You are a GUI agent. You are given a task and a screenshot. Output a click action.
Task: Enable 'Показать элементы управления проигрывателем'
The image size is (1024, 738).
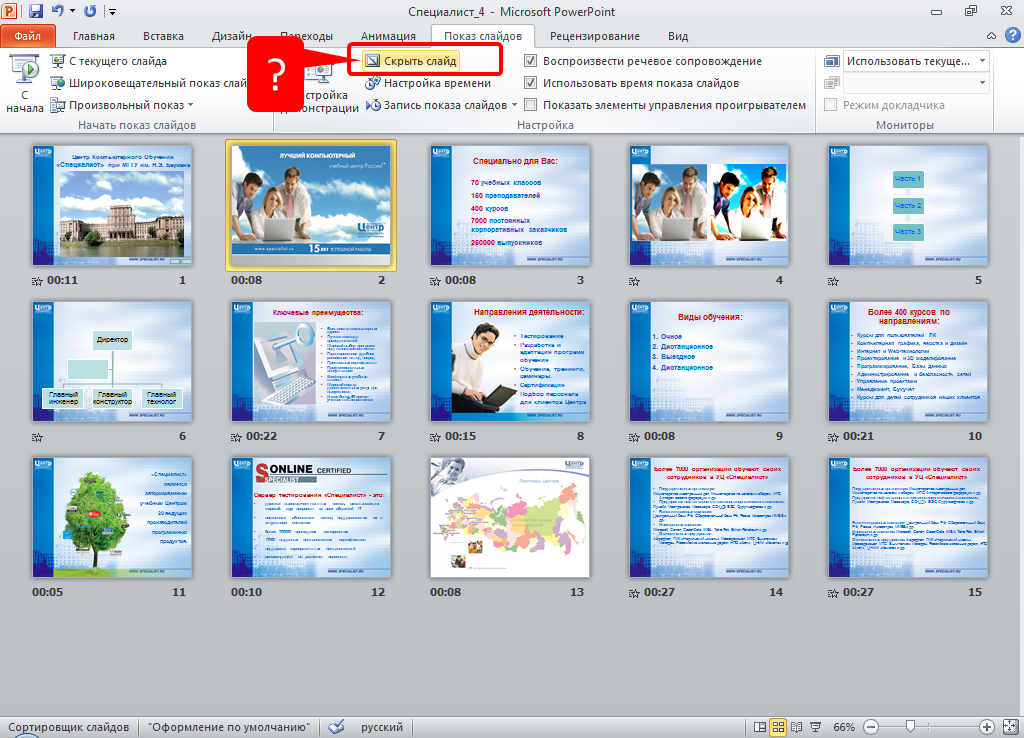pyautogui.click(x=531, y=105)
